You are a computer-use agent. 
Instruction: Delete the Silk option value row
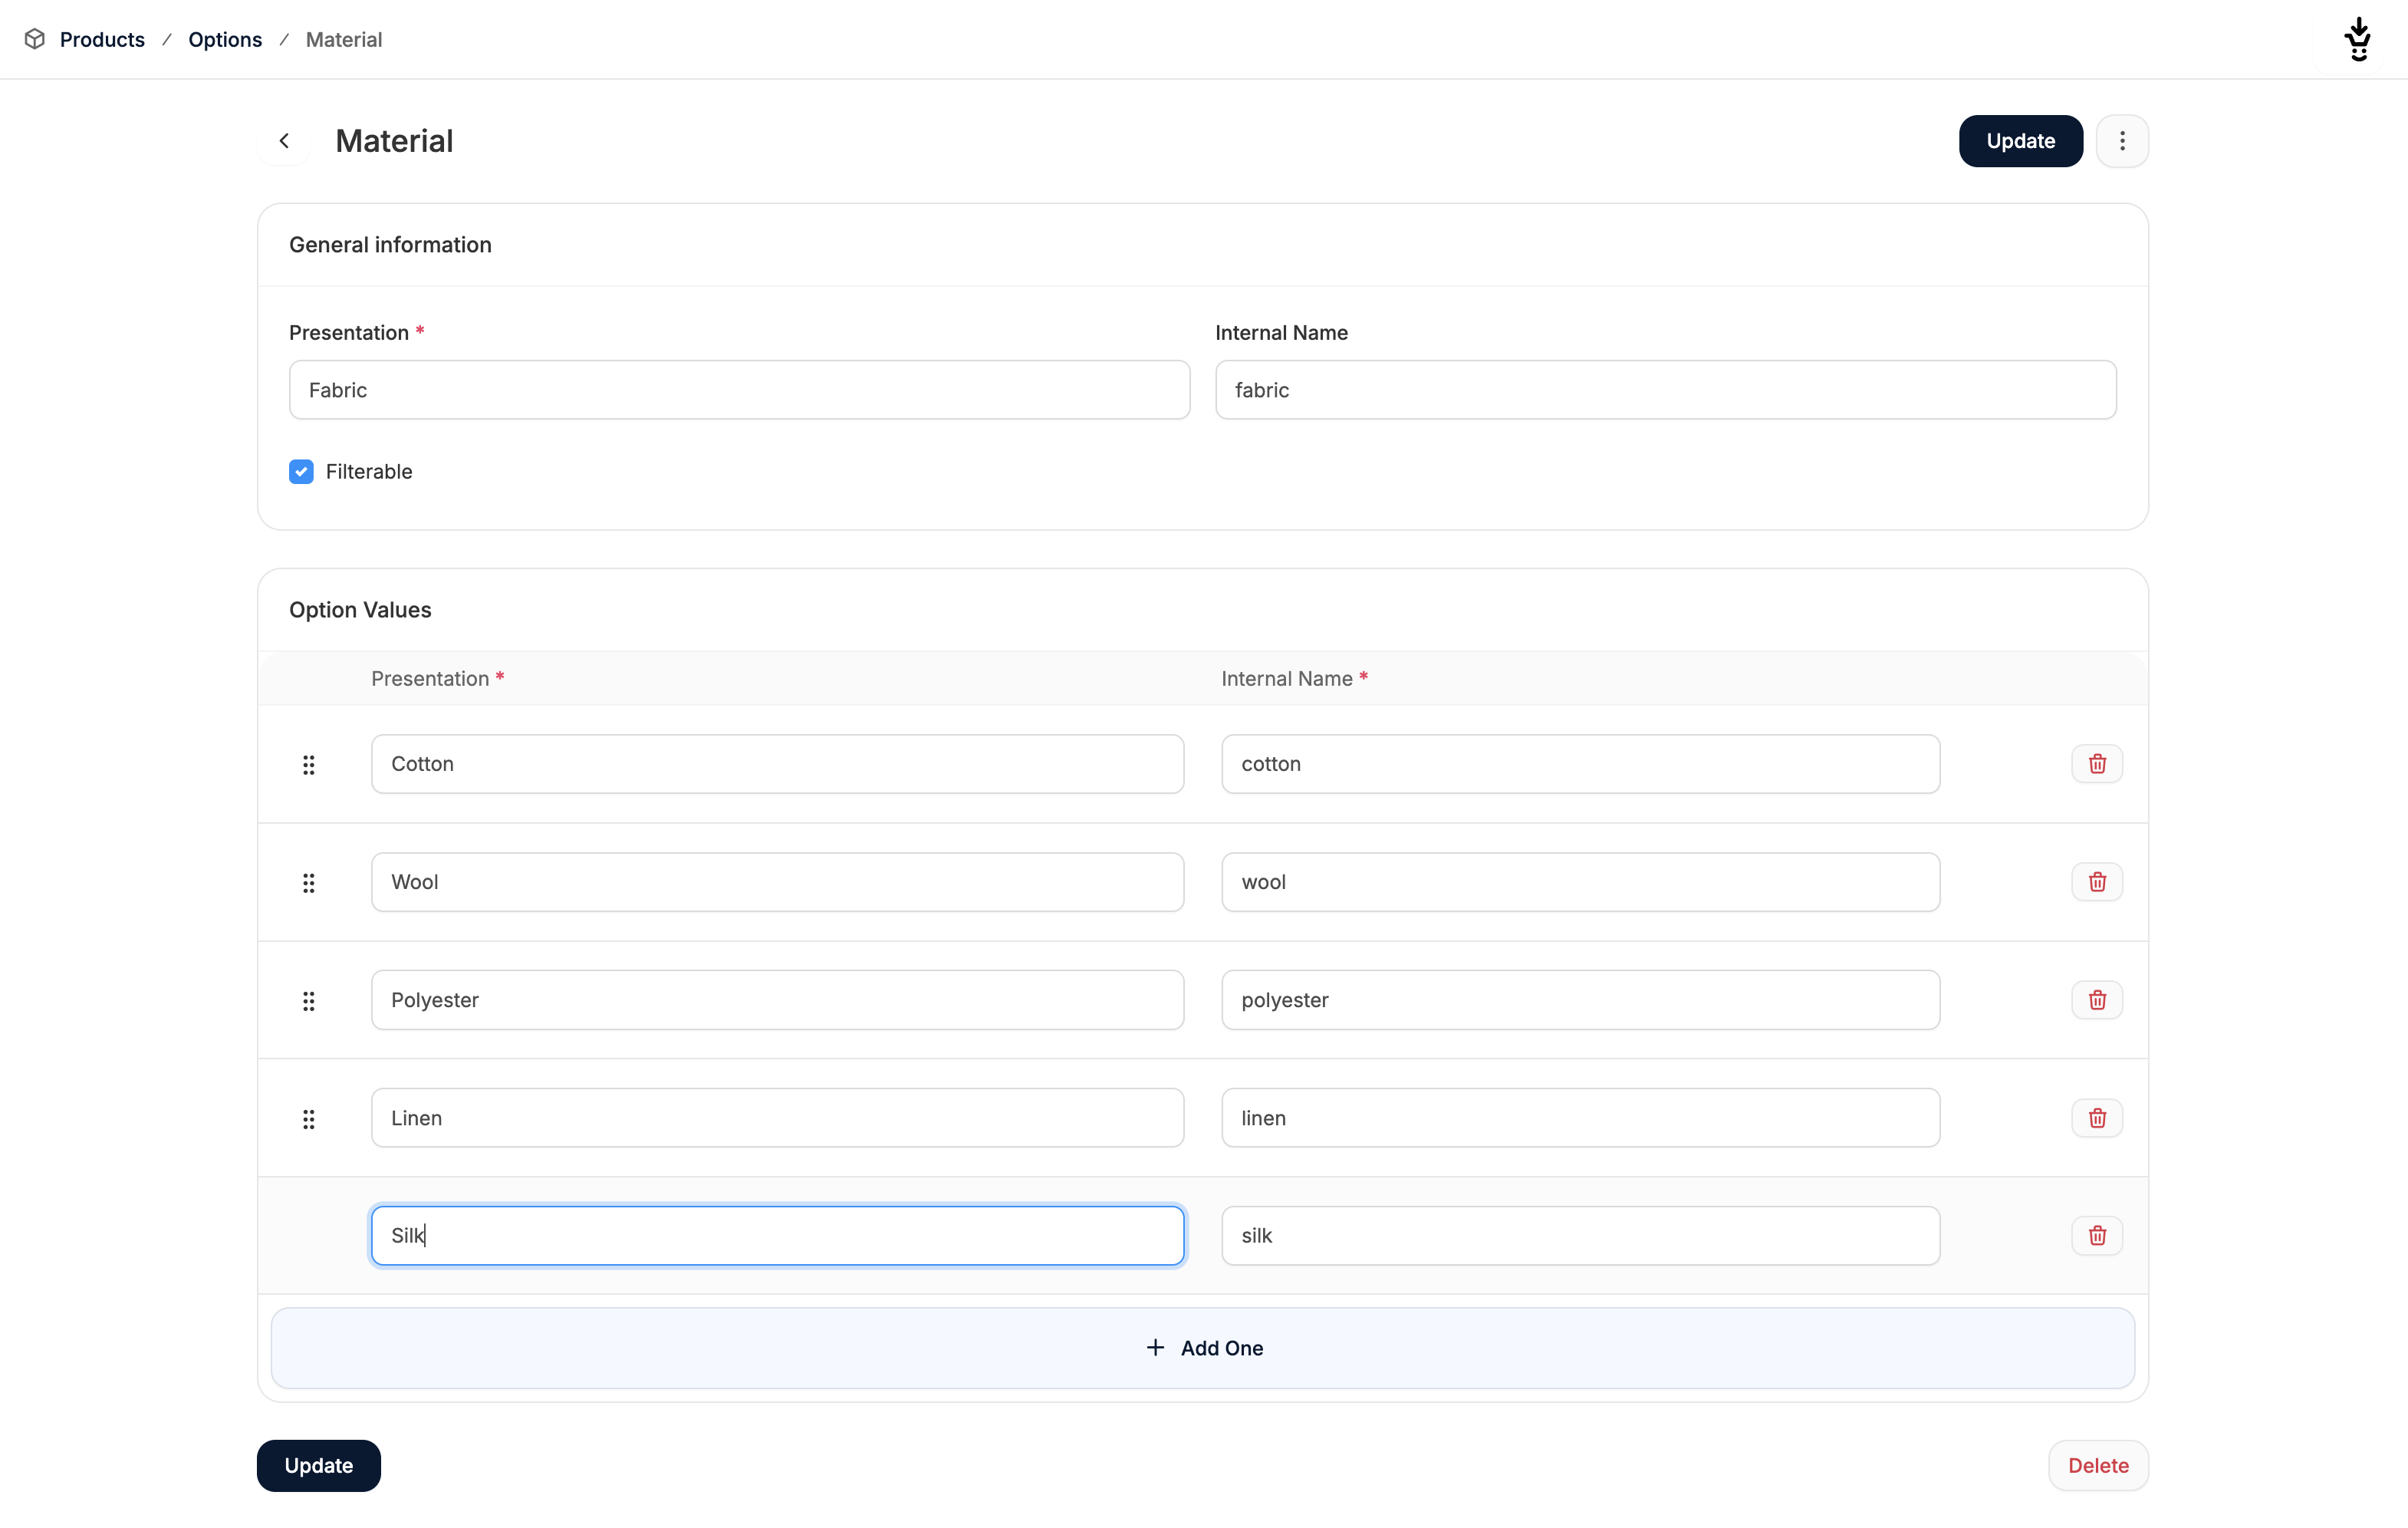[x=2096, y=1236]
